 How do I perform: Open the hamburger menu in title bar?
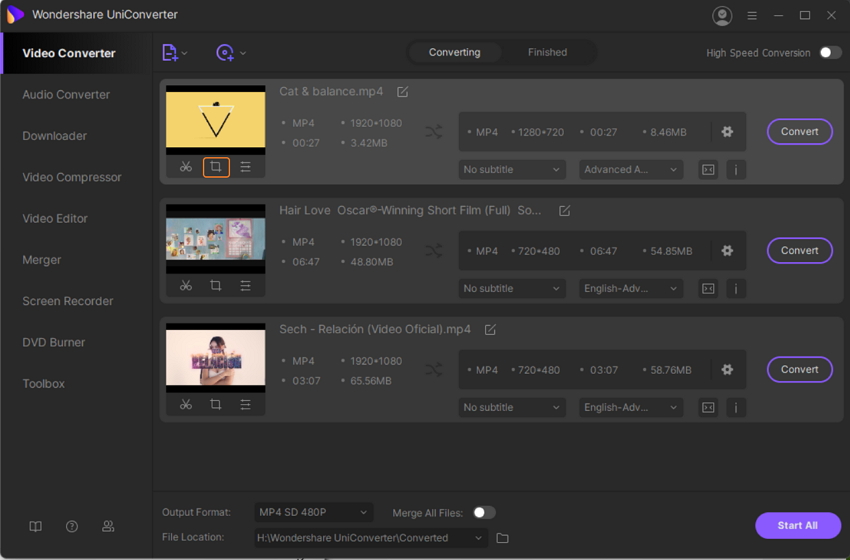(752, 16)
